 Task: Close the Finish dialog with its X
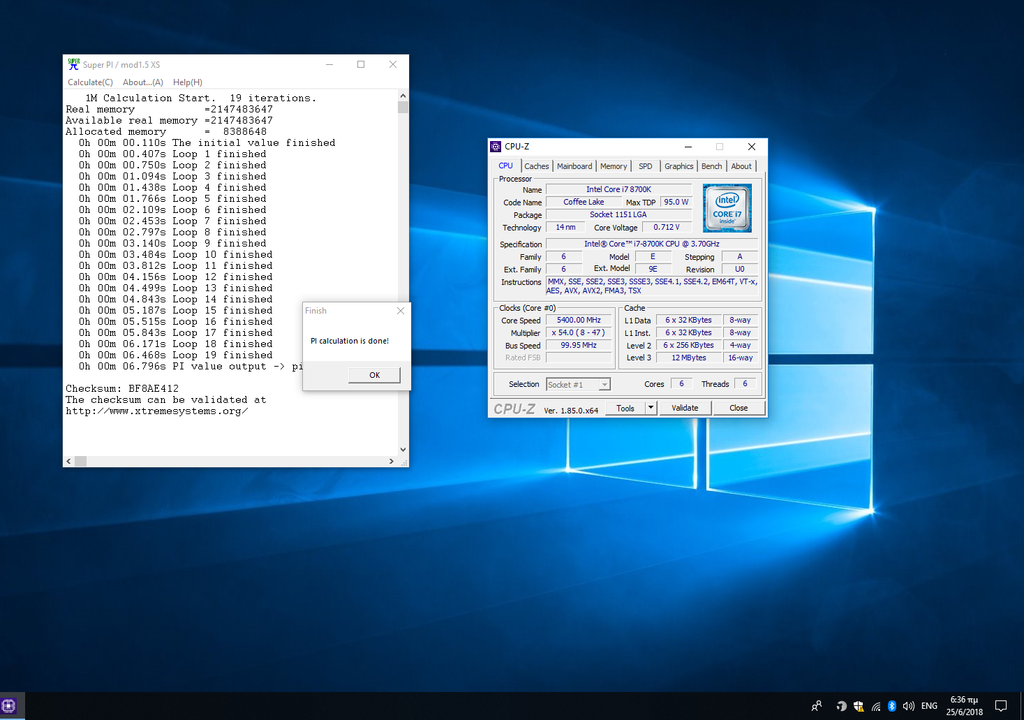(x=400, y=311)
